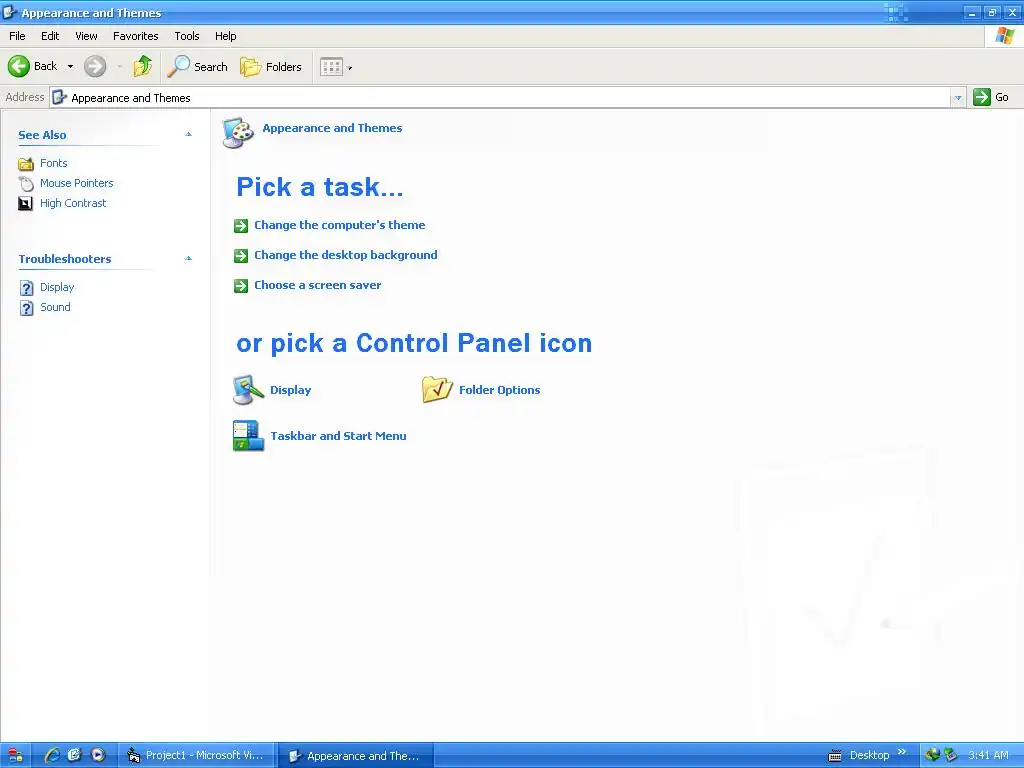Click the Mouse Pointers icon
Screen dimensions: 1024x768
click(25, 184)
